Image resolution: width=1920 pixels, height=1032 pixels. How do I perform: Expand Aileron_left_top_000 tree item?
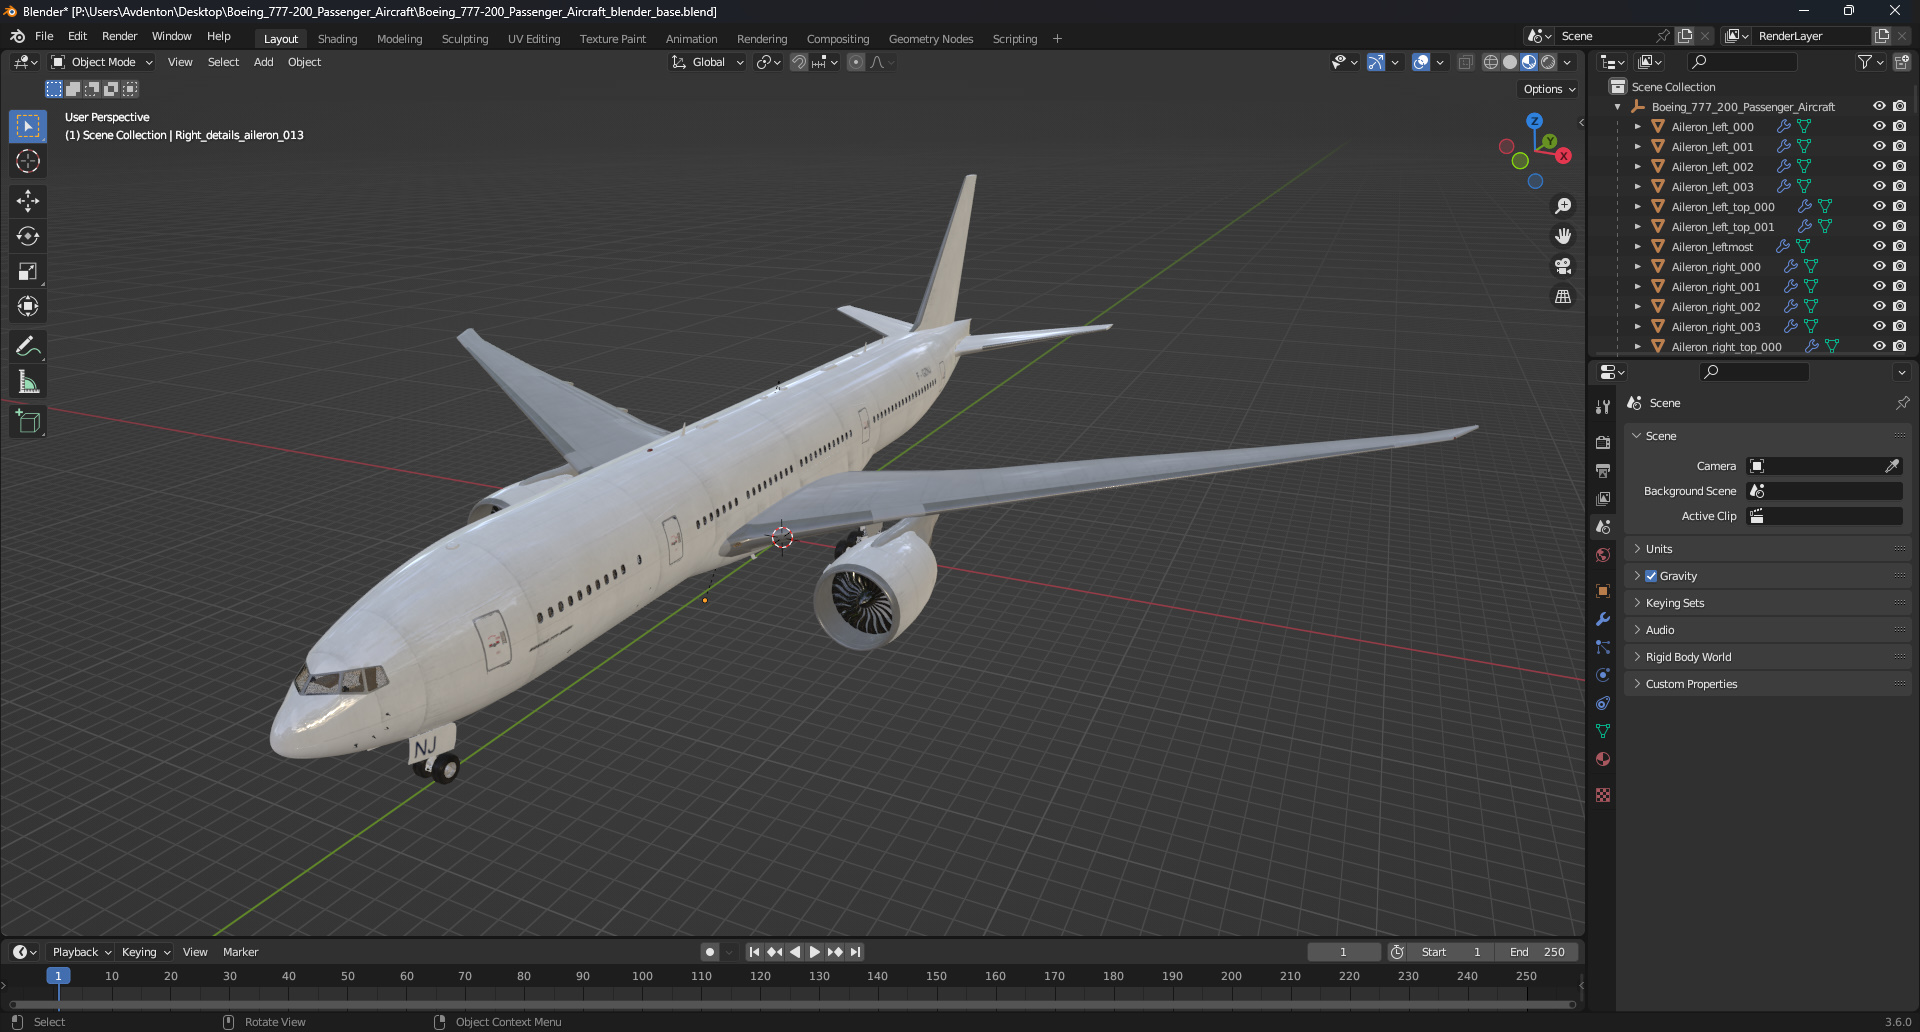coord(1637,207)
